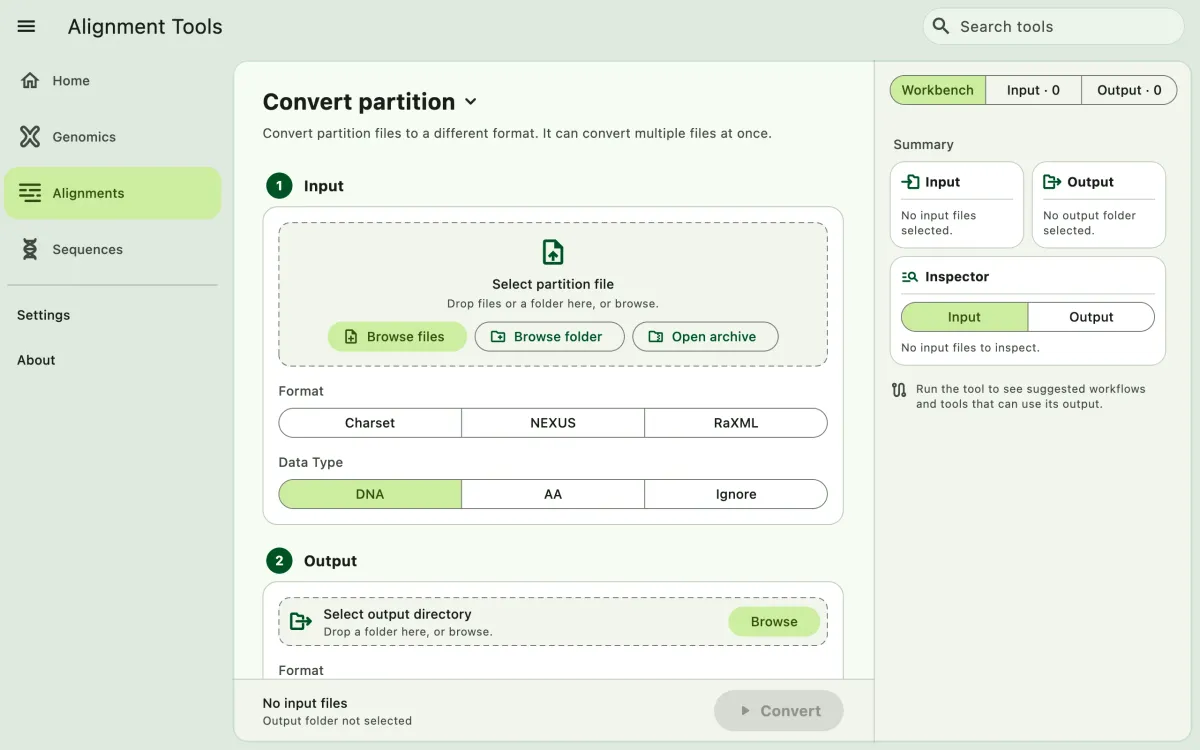Click the search magnifier icon
1200x750 pixels.
pos(940,26)
